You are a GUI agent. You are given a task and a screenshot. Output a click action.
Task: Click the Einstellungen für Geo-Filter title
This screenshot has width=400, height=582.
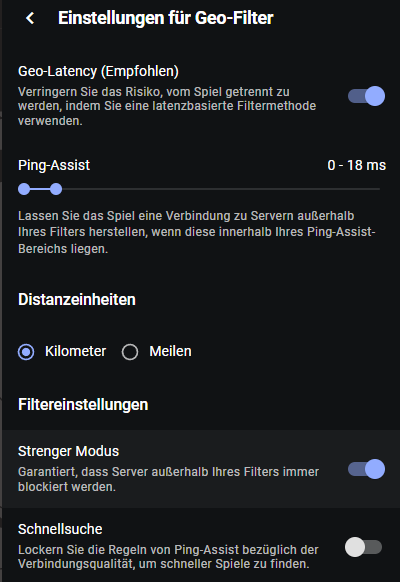tap(166, 18)
